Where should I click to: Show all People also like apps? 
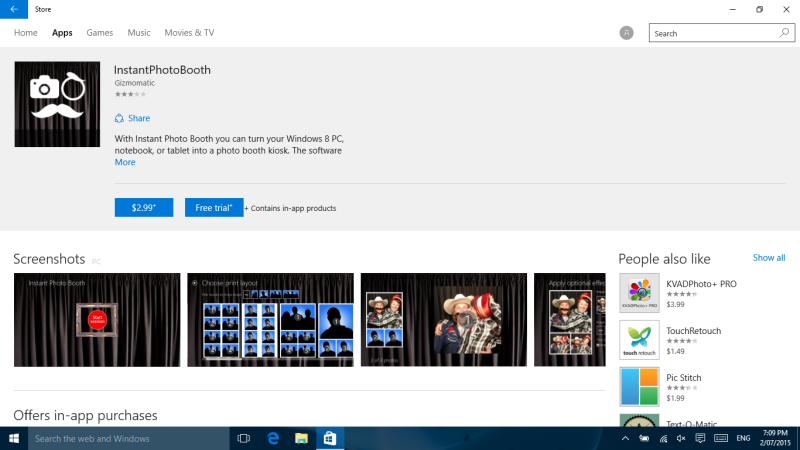coord(769,258)
